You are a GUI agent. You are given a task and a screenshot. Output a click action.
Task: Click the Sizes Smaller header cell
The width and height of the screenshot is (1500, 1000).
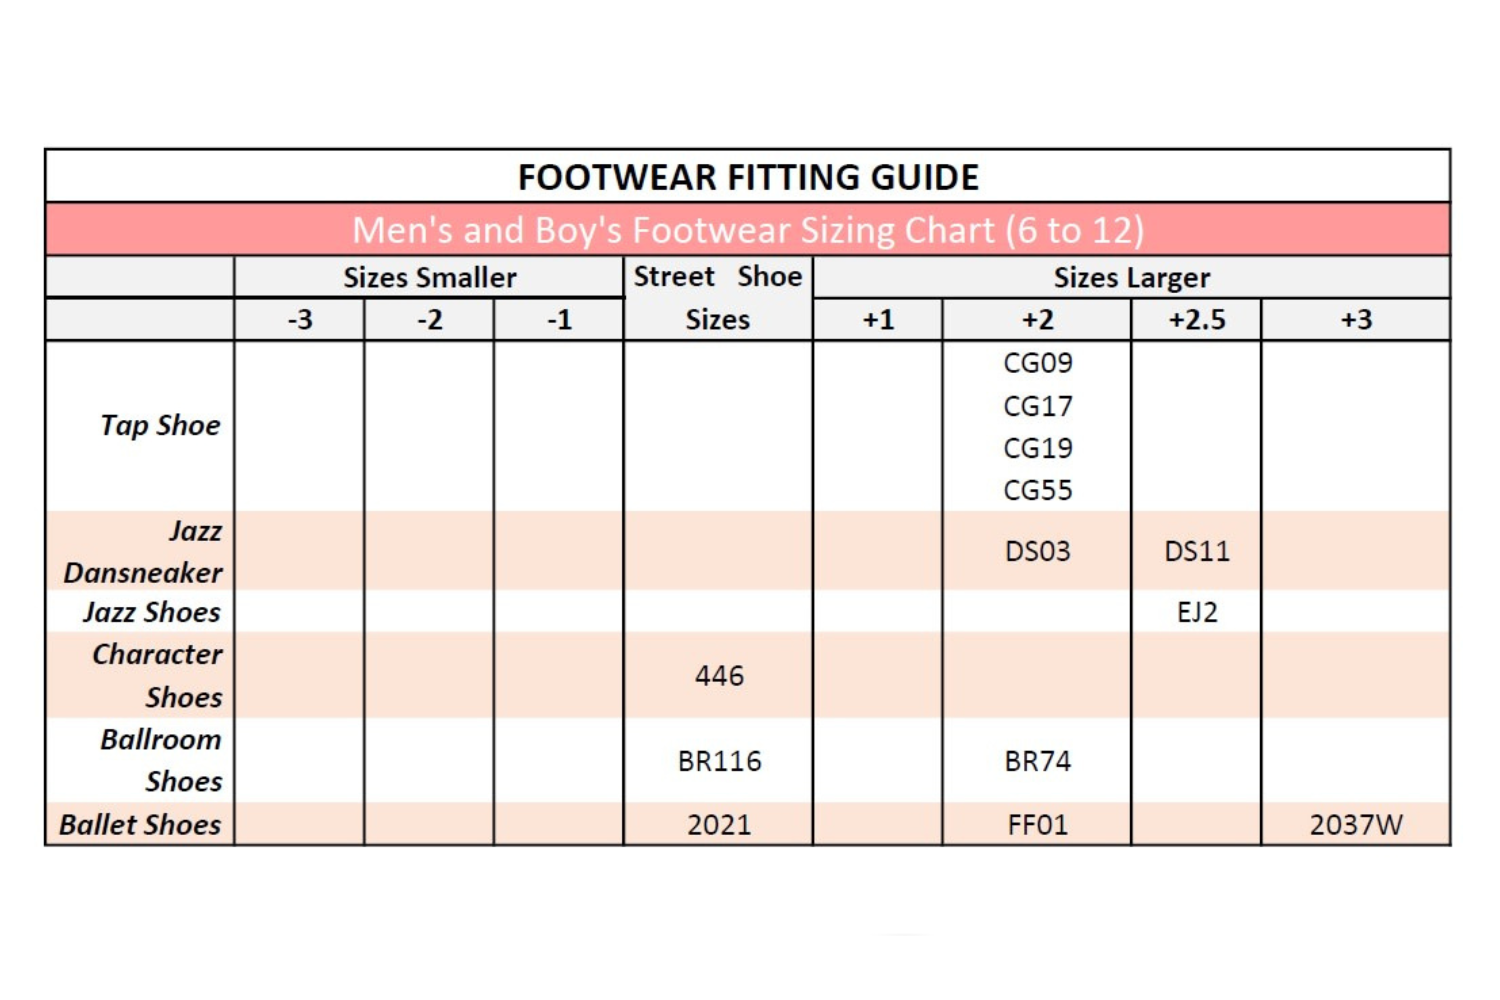pyautogui.click(x=430, y=277)
